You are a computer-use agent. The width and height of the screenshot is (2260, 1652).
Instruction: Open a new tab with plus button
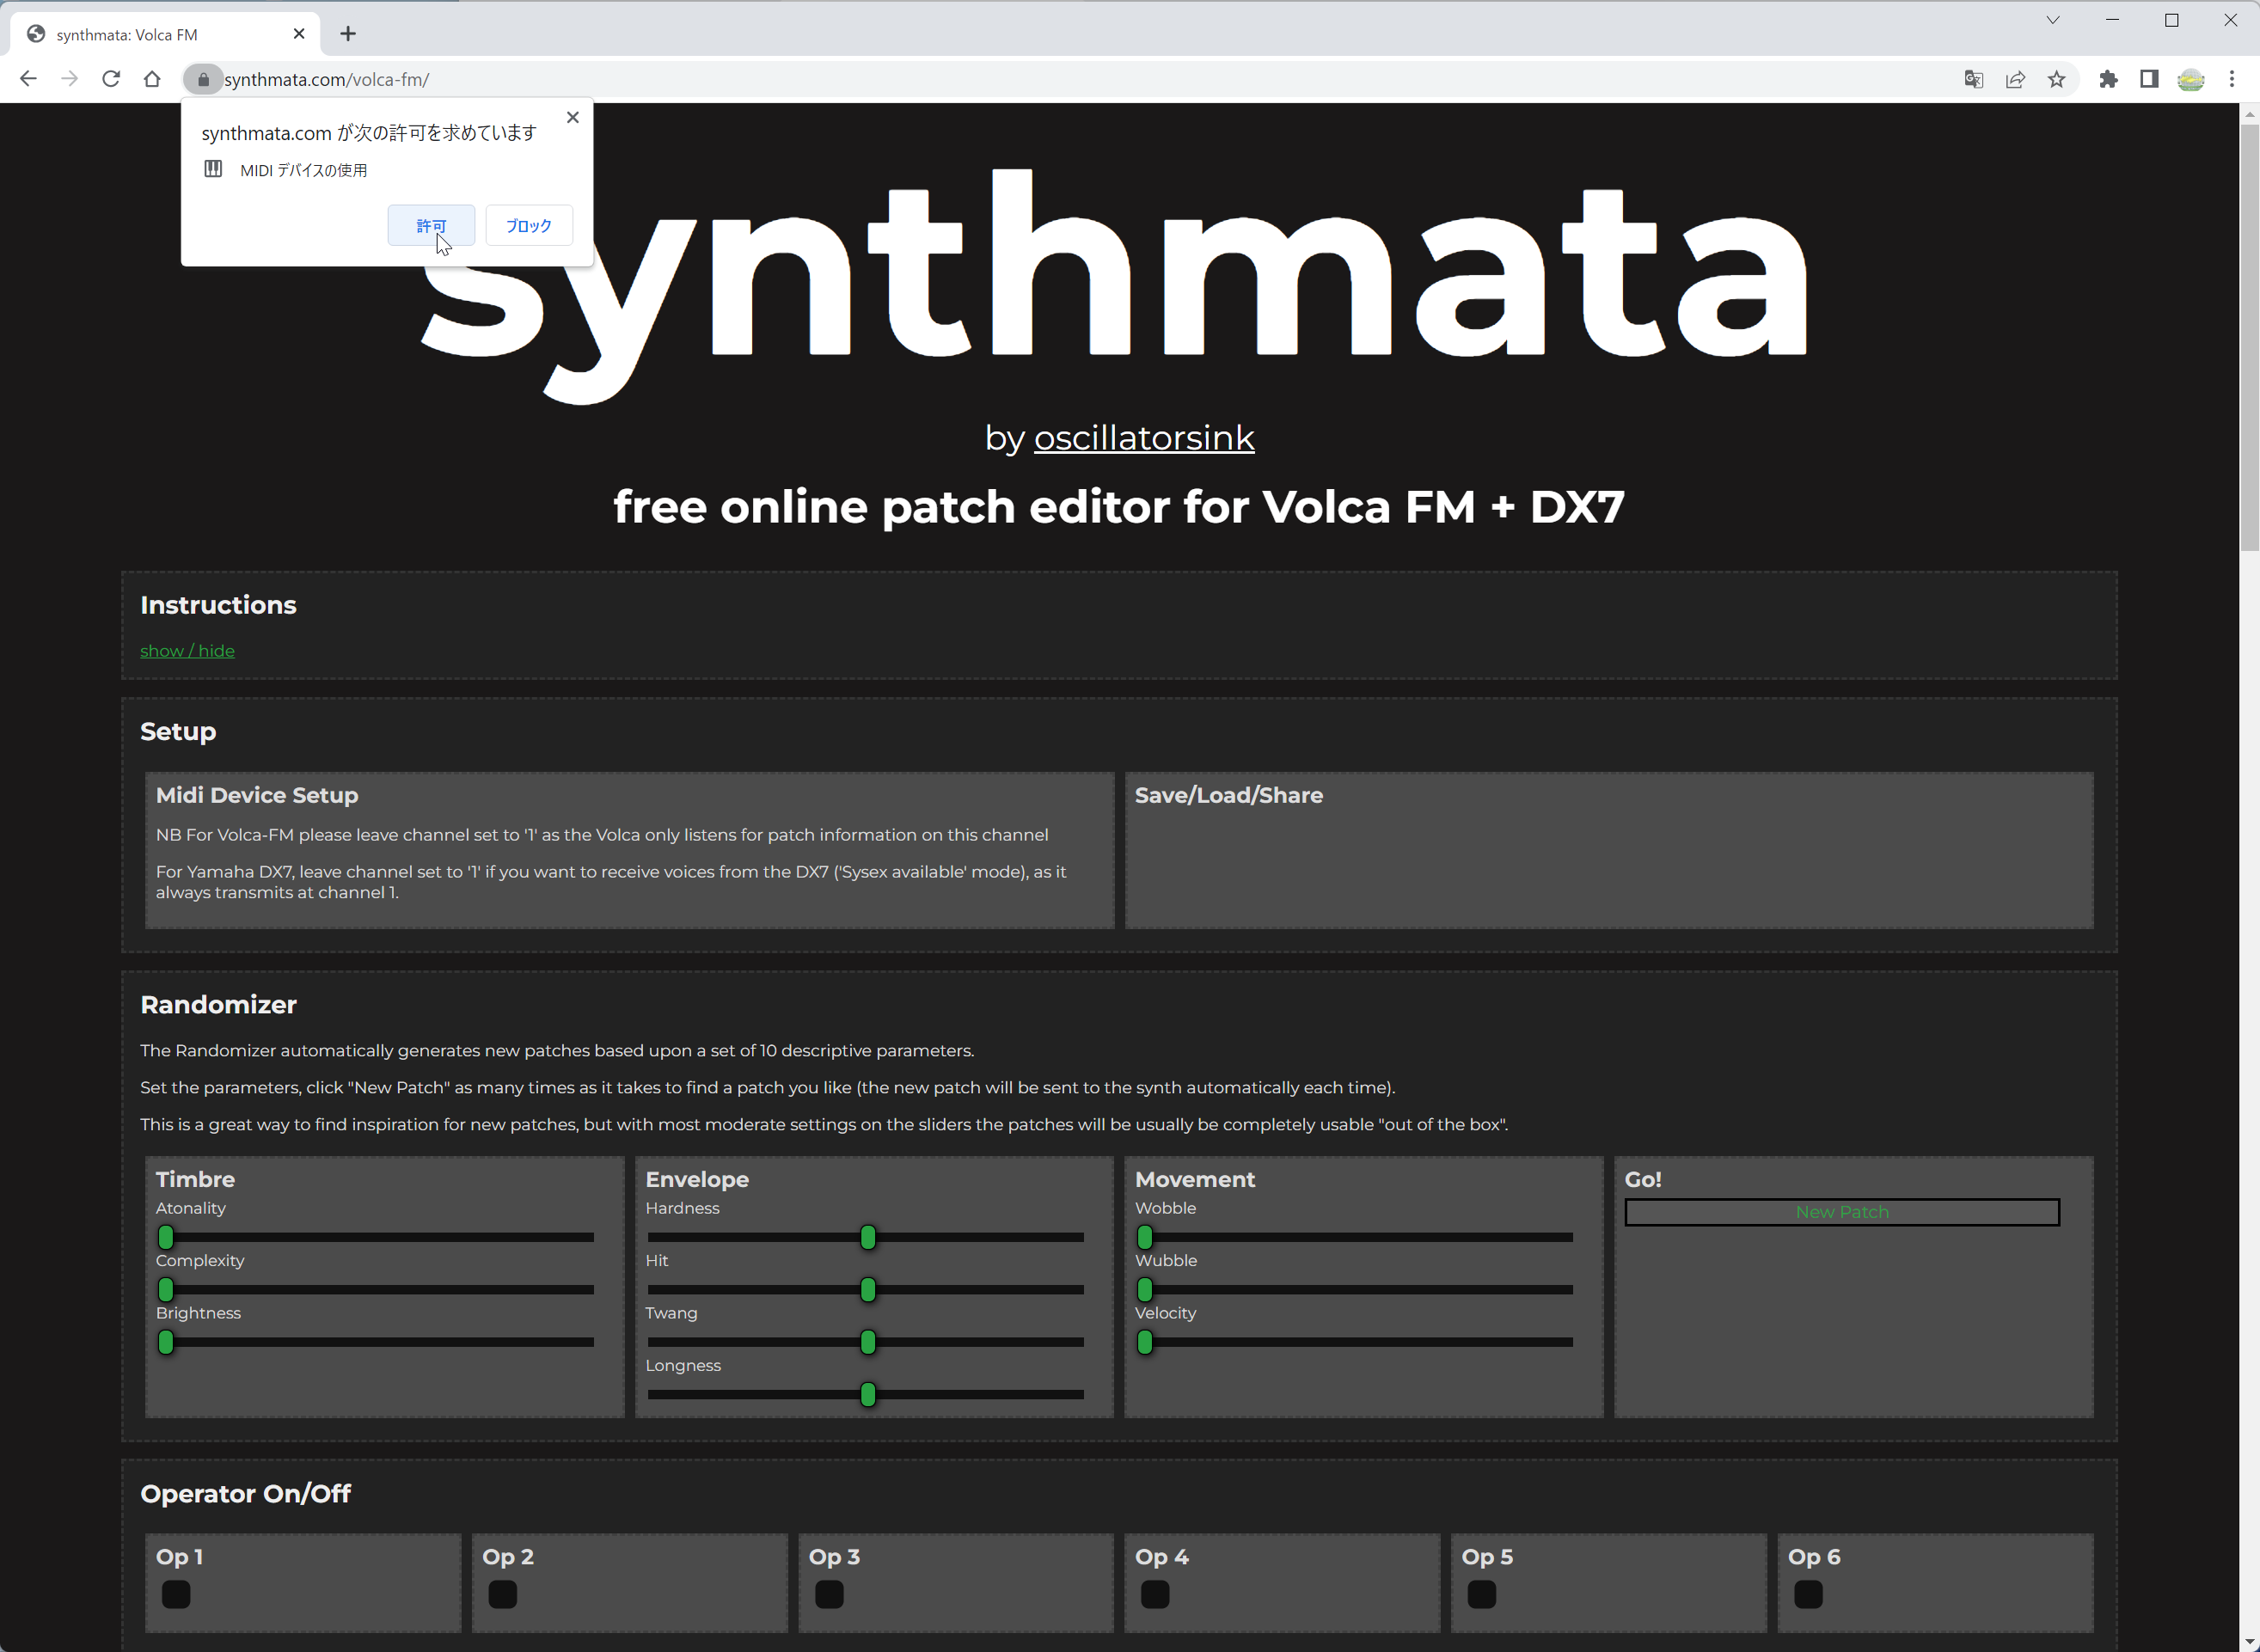tap(348, 34)
